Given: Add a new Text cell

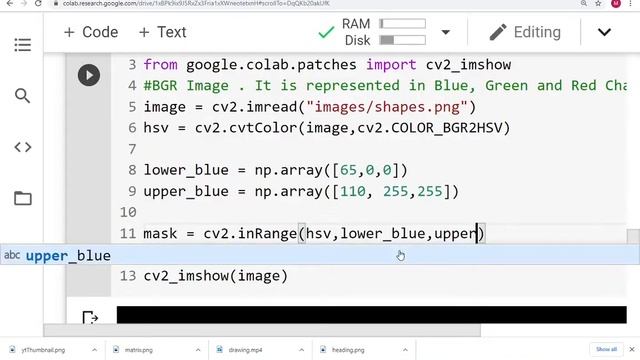Looking at the screenshot, I should (162, 32).
